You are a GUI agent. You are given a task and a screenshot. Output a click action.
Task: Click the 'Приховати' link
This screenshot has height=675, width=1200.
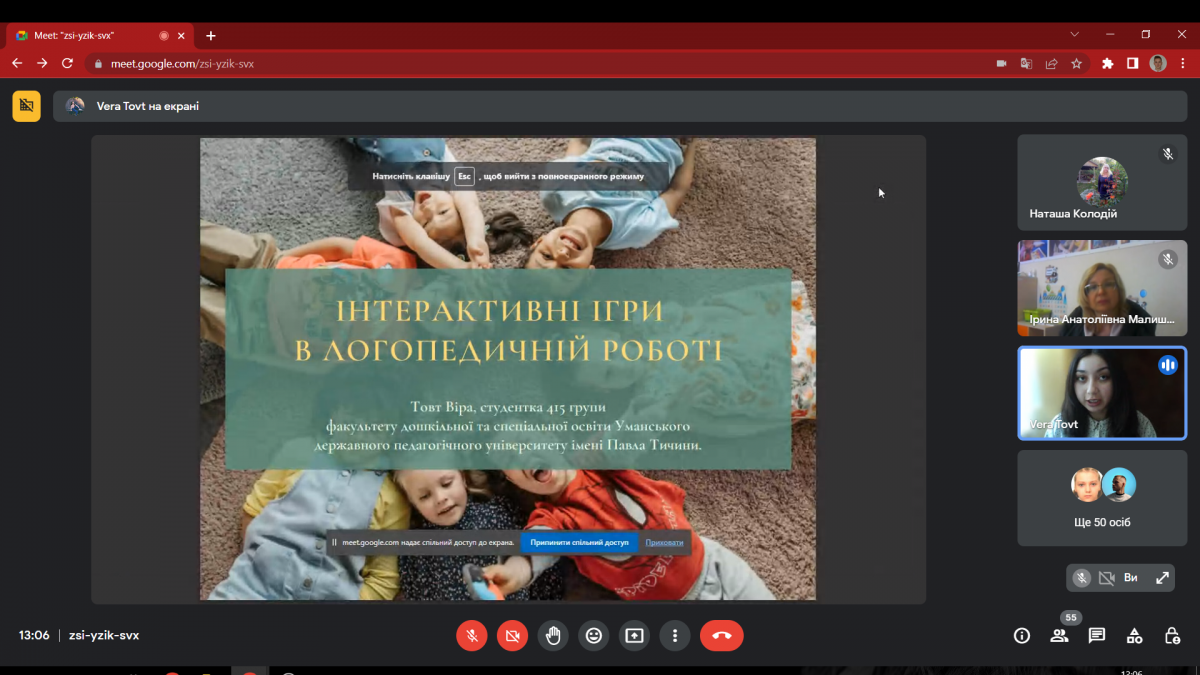(664, 542)
